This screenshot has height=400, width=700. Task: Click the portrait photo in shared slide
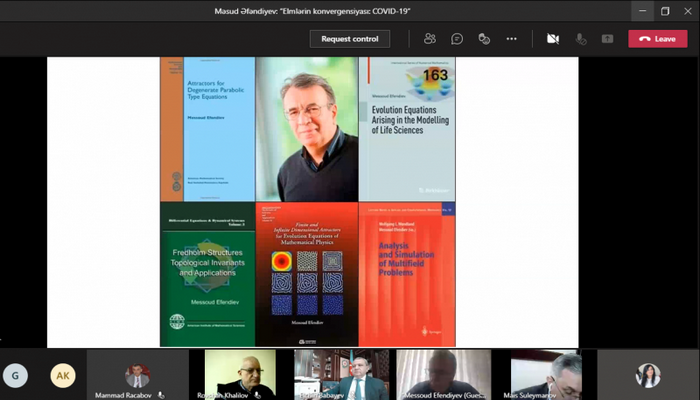click(306, 129)
